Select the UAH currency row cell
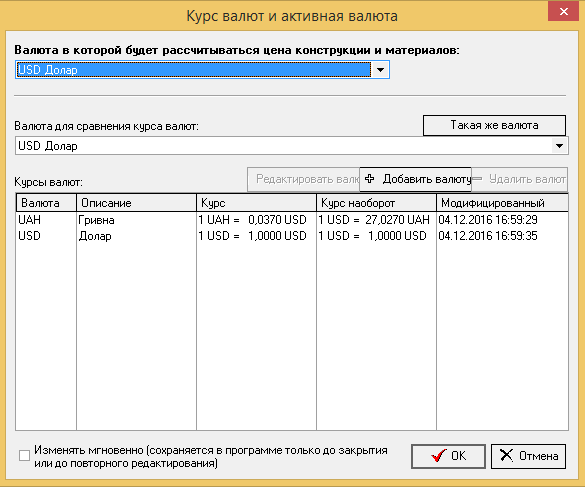 (x=29, y=220)
